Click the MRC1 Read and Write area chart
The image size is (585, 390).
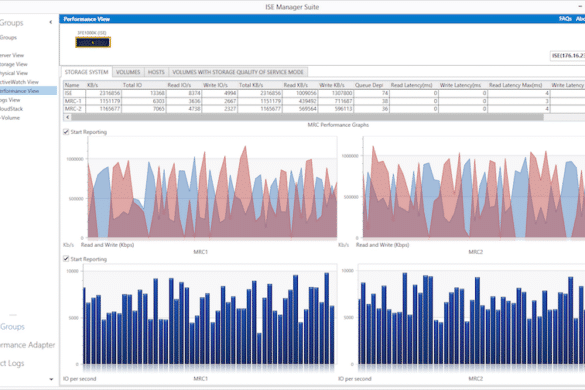[x=212, y=187]
